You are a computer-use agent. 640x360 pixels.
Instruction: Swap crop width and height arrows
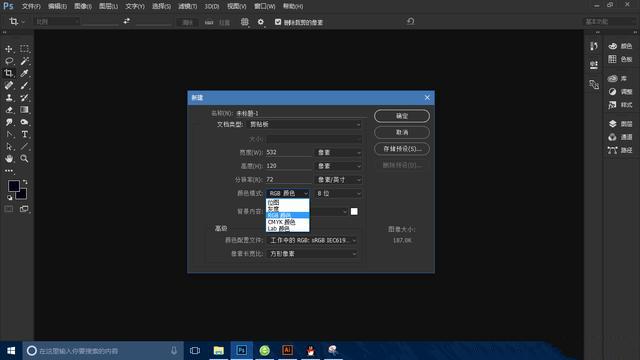click(127, 21)
